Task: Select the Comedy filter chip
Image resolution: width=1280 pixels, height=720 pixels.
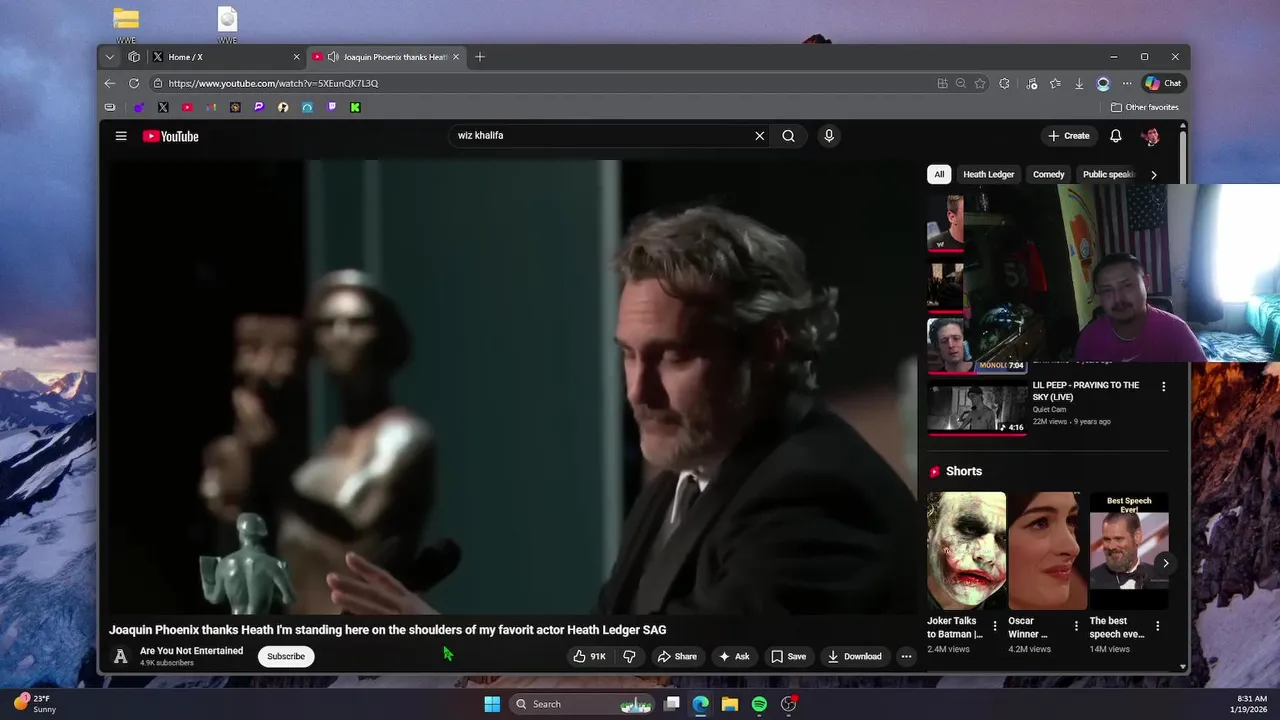Action: click(x=1049, y=174)
